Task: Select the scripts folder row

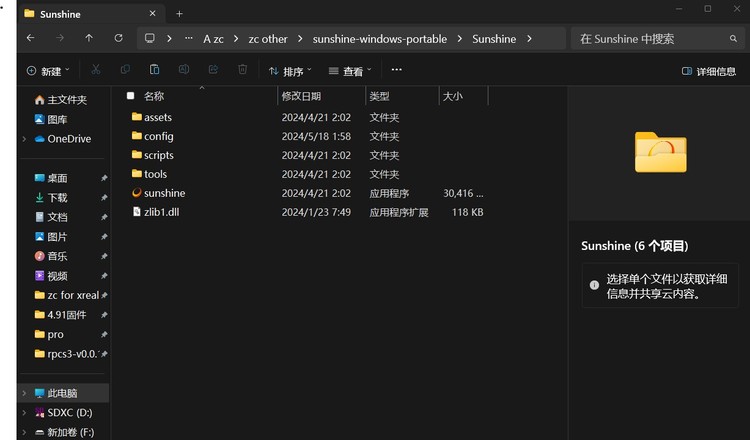Action: (x=306, y=155)
